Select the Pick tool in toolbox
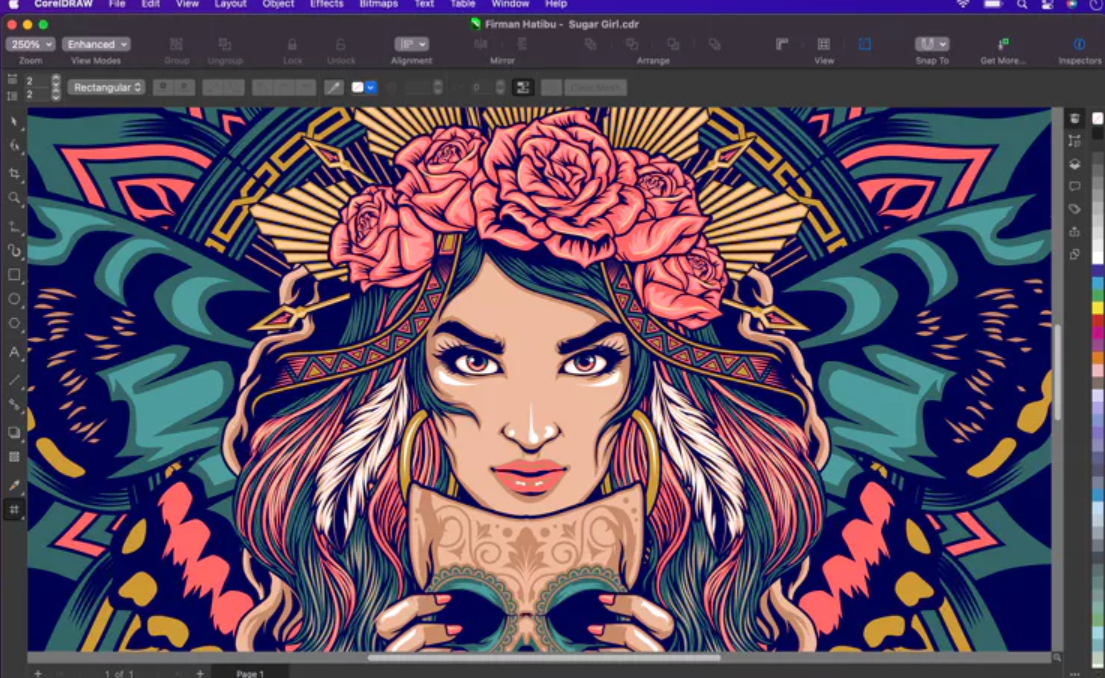The image size is (1105, 678). point(13,122)
